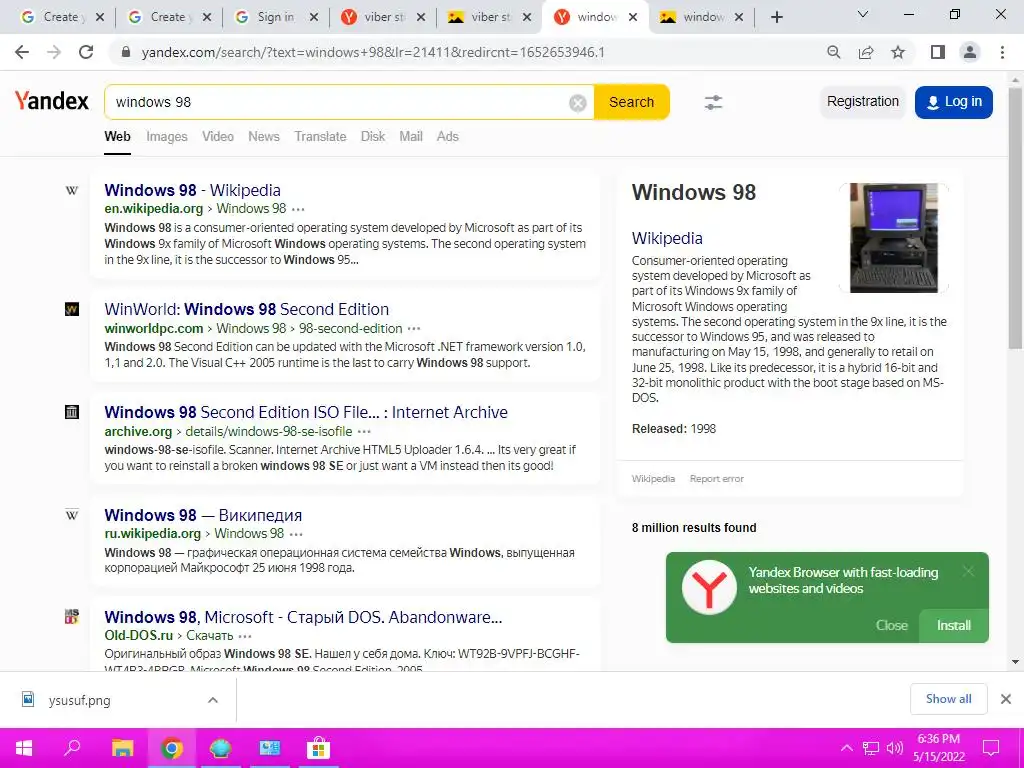Click Close in Yandex Browser promo
This screenshot has height=768, width=1024.
pos(891,626)
